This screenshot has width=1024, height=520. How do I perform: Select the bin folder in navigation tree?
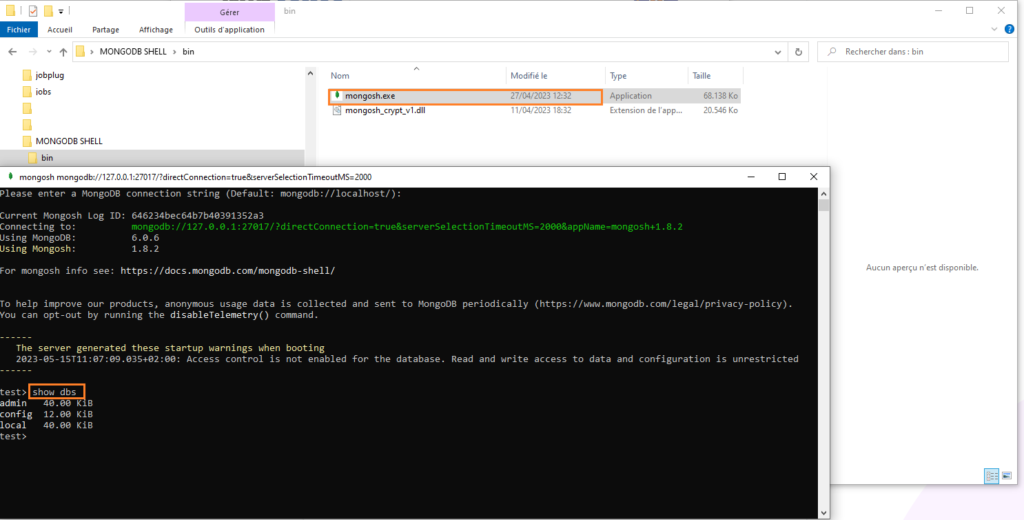point(47,157)
